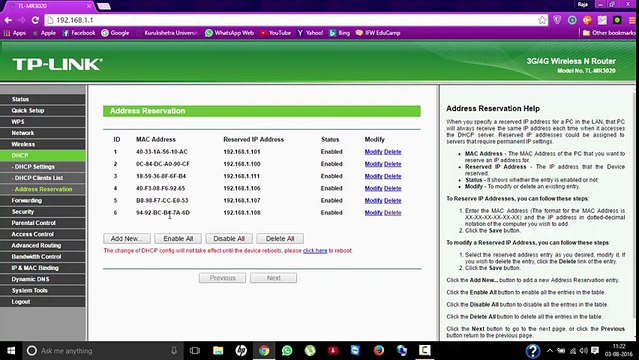The image size is (639, 360).
Task: Click Add New... button
Action: coord(127,239)
